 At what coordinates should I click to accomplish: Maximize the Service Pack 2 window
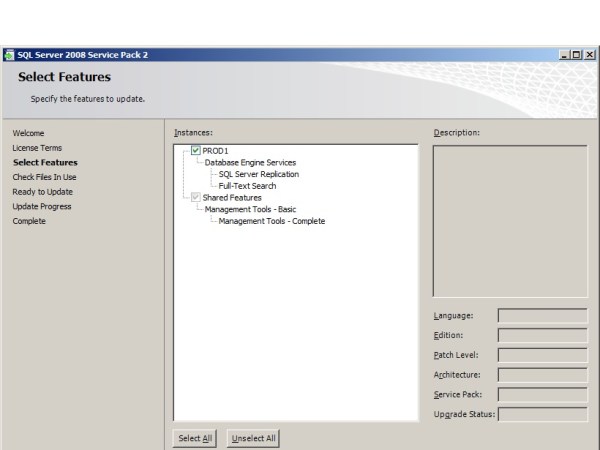(x=577, y=55)
